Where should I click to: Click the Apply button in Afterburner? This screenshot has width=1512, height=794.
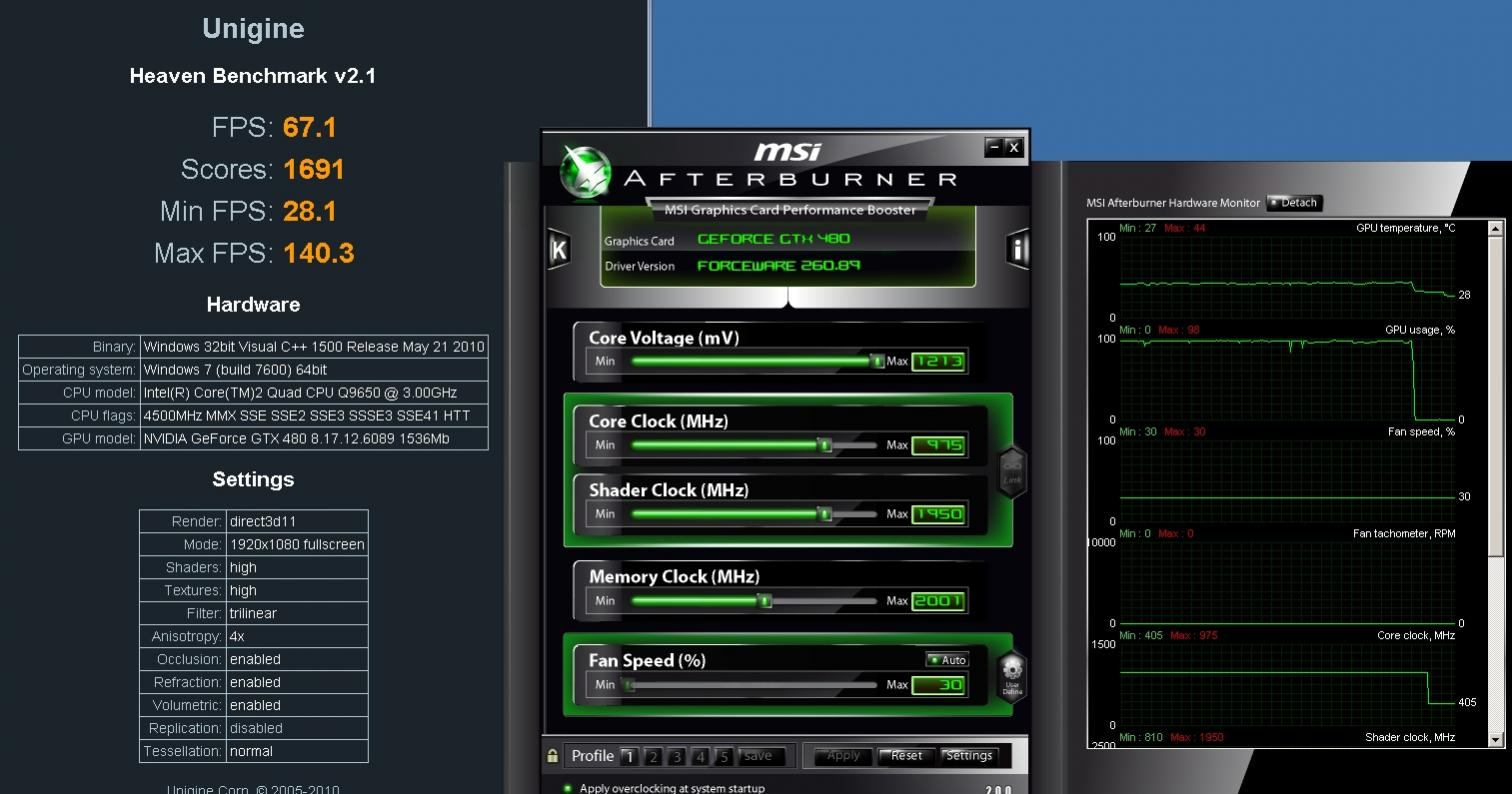click(x=843, y=756)
